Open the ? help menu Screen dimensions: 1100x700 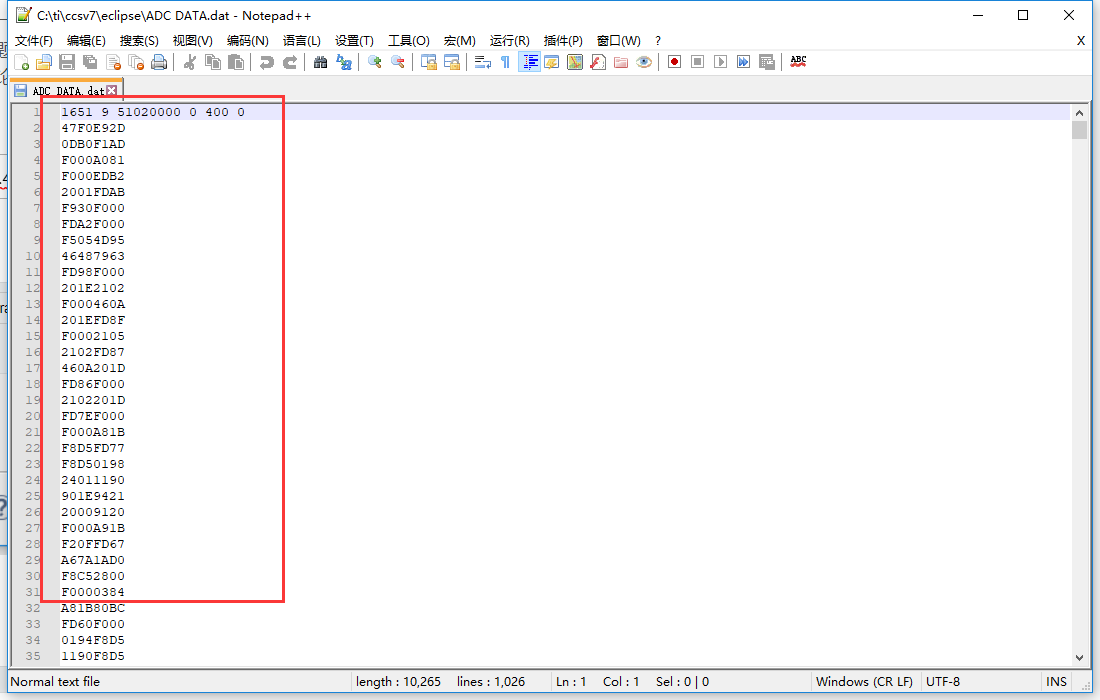(x=657, y=41)
